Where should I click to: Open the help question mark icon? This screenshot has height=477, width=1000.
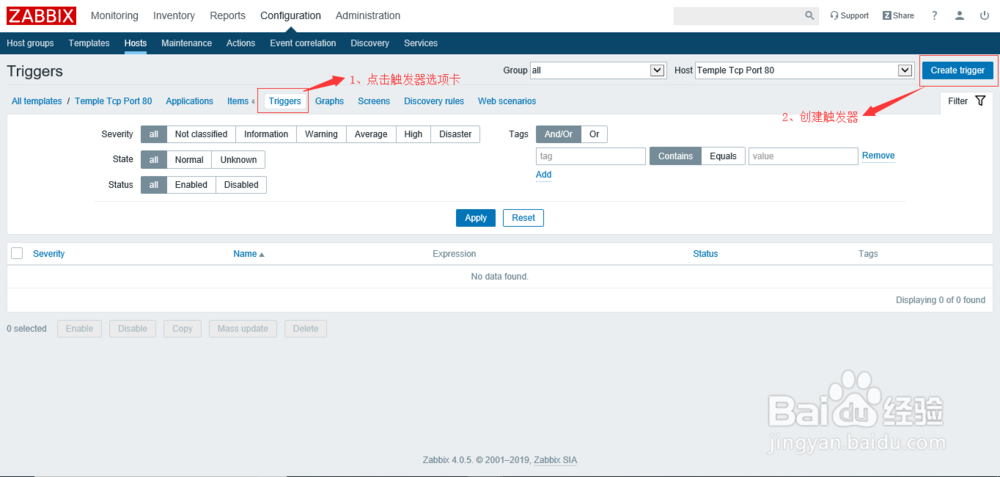pyautogui.click(x=934, y=16)
